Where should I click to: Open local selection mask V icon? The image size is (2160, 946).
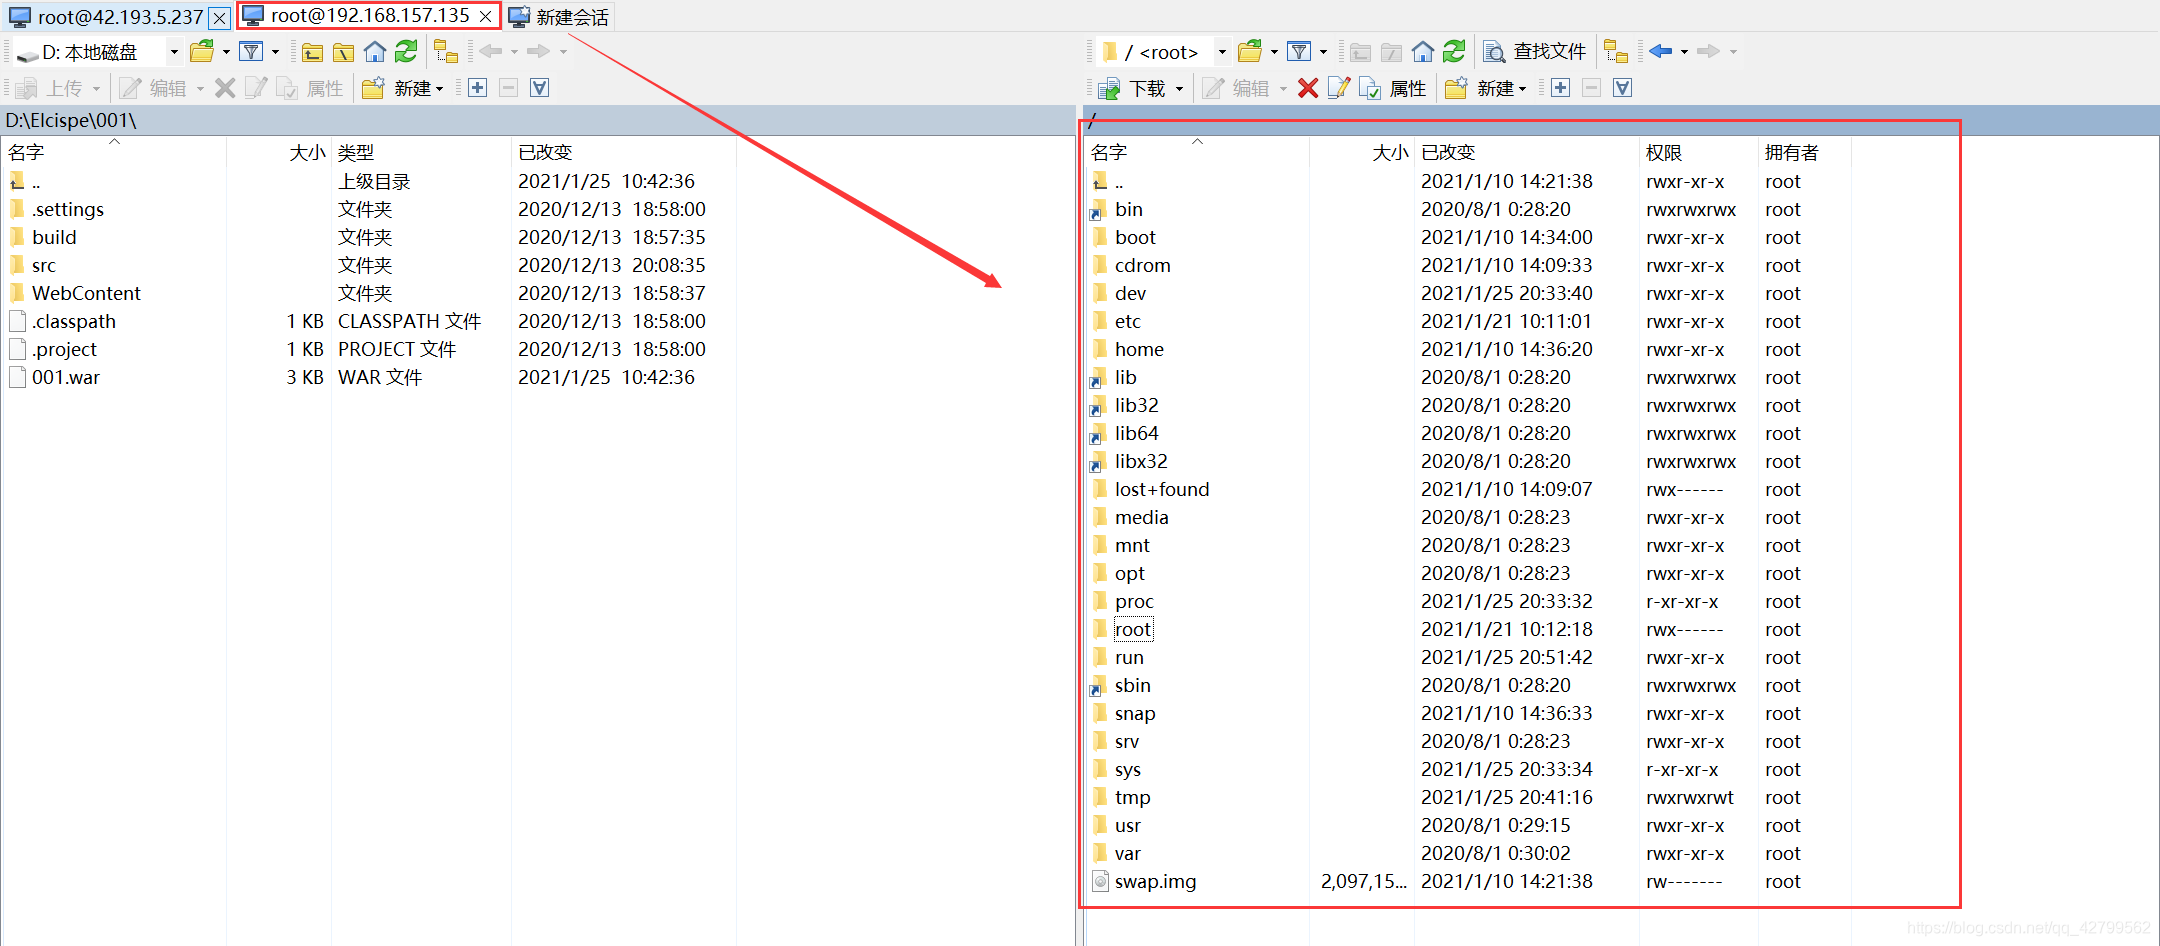(x=540, y=88)
